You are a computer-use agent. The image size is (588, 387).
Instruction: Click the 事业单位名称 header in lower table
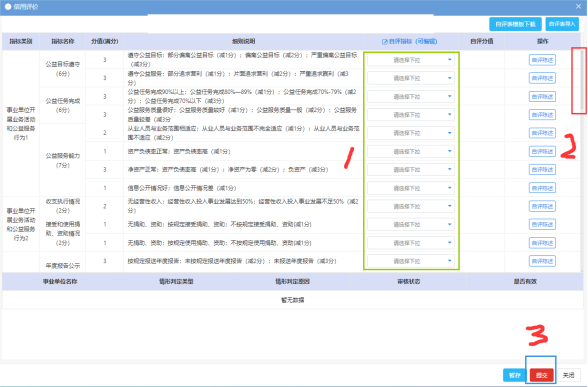pyautogui.click(x=60, y=281)
